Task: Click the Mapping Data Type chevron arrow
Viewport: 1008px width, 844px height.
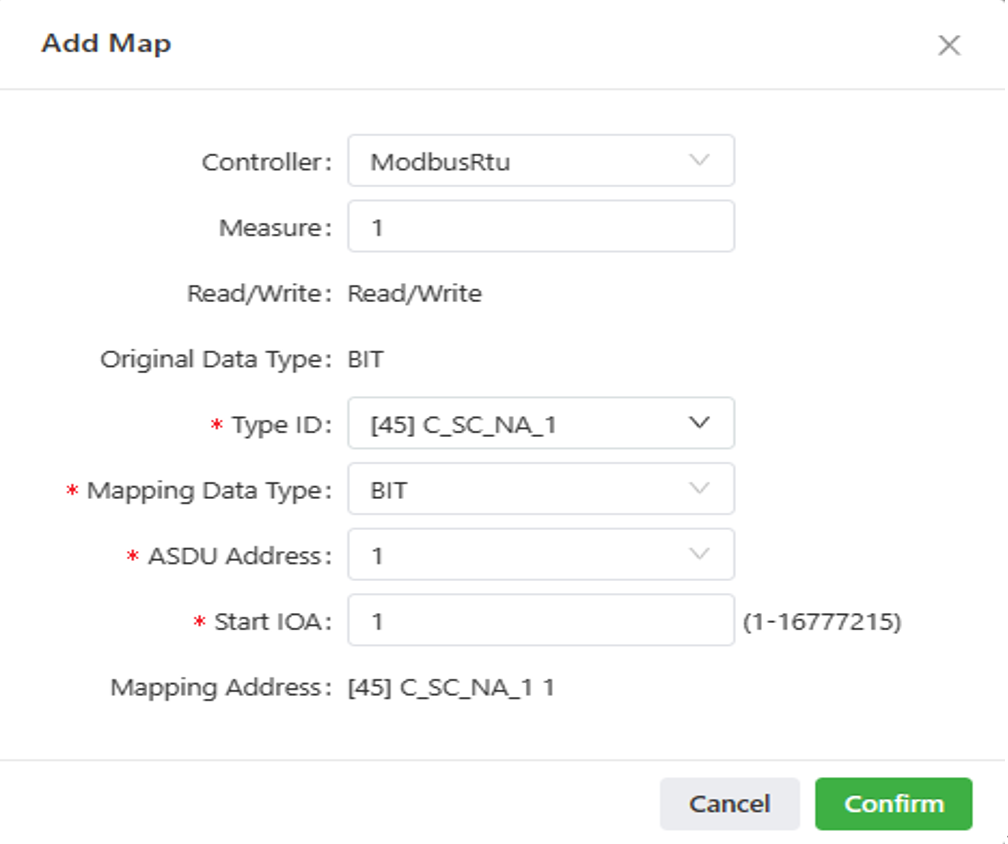Action: 700,489
